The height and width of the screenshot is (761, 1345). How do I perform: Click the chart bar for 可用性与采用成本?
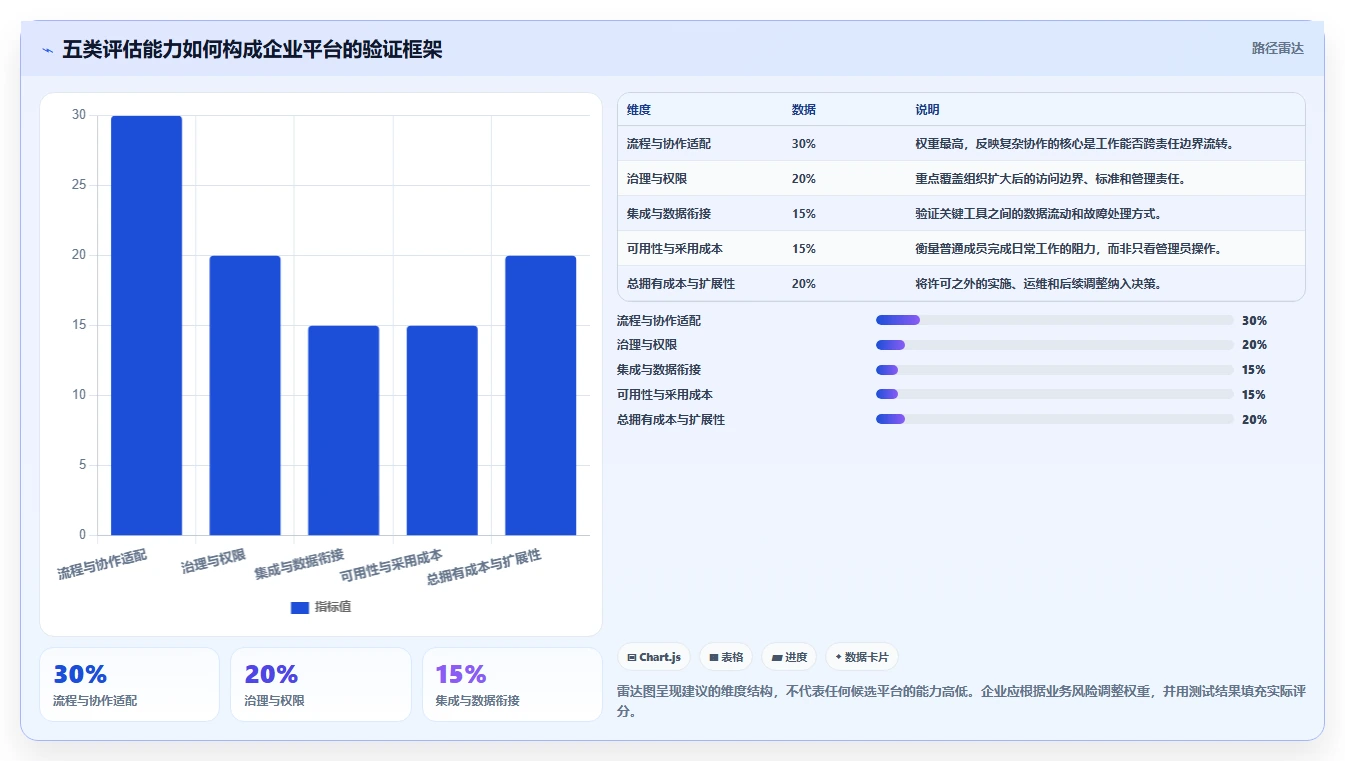tap(442, 430)
